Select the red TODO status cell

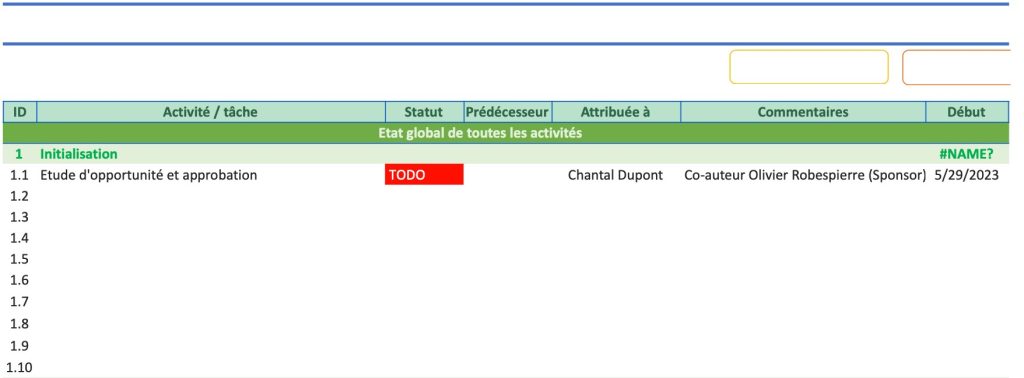click(424, 175)
